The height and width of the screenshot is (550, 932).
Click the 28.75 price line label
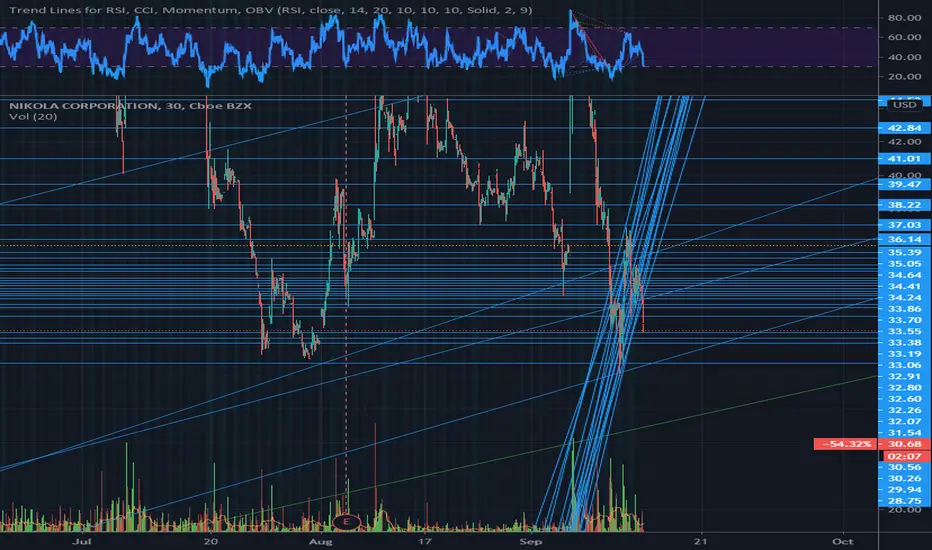904,501
